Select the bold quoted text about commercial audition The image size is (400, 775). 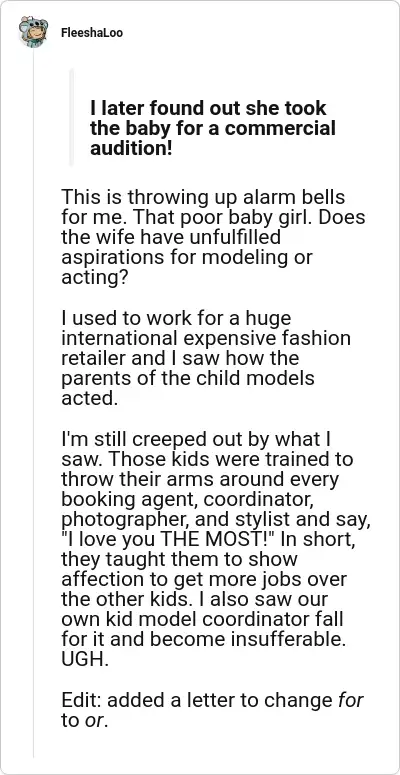click(213, 128)
